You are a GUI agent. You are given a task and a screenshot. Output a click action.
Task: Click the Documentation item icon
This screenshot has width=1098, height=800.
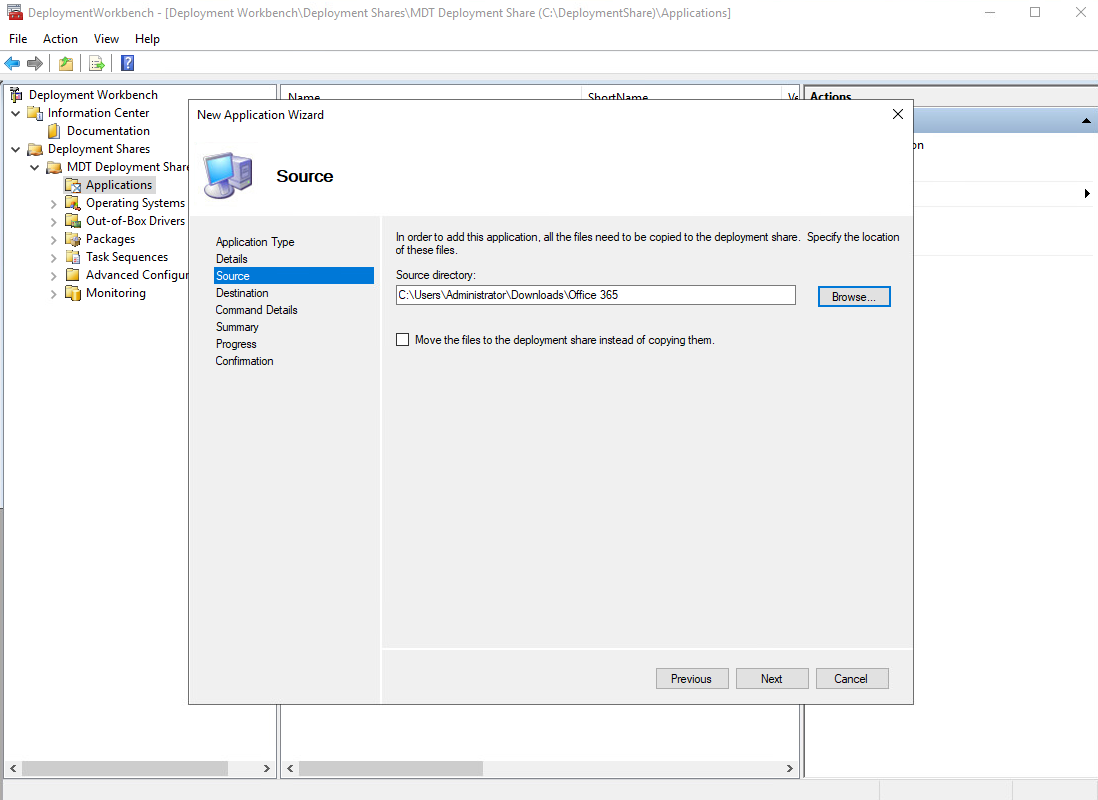[x=54, y=131]
